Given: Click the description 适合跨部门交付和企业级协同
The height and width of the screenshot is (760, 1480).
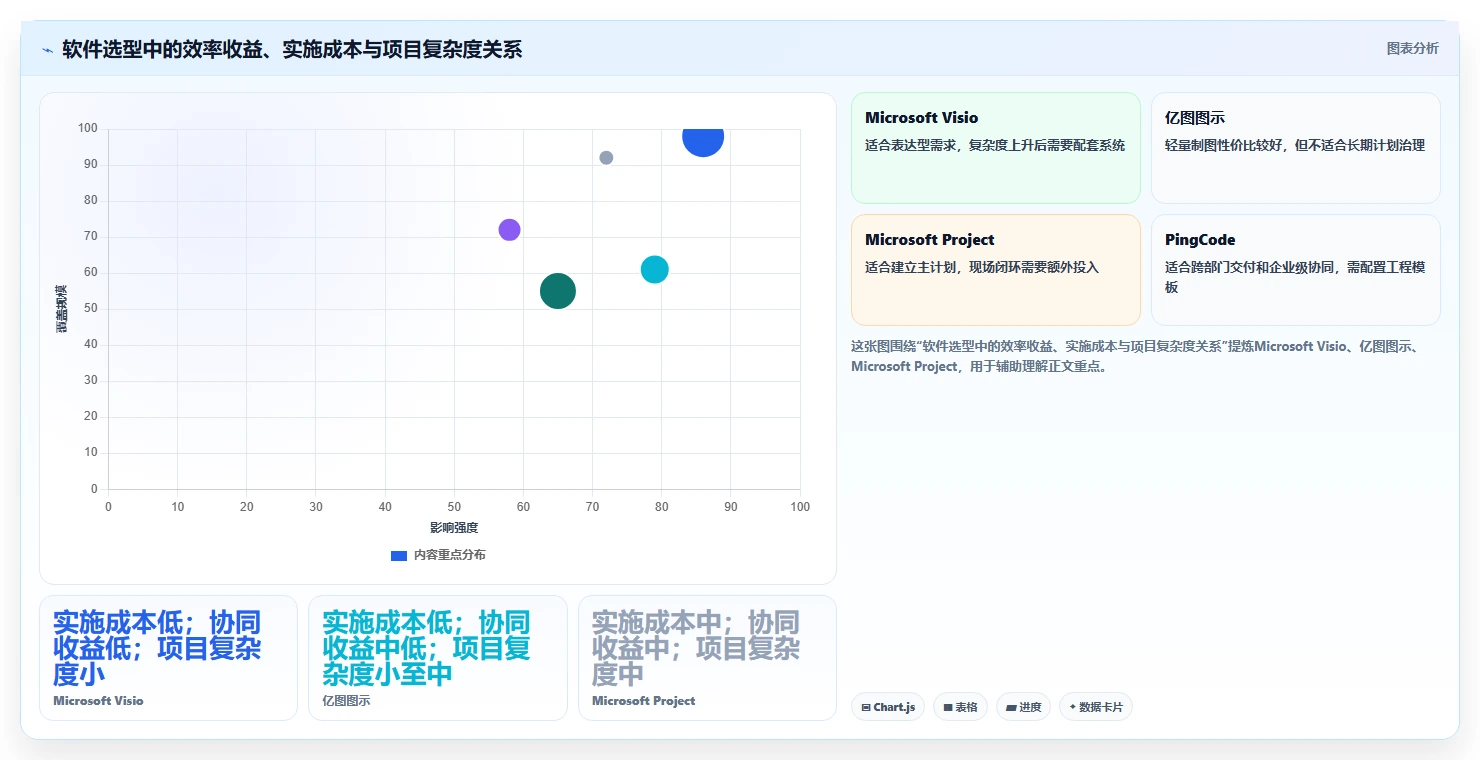Looking at the screenshot, I should [1295, 277].
